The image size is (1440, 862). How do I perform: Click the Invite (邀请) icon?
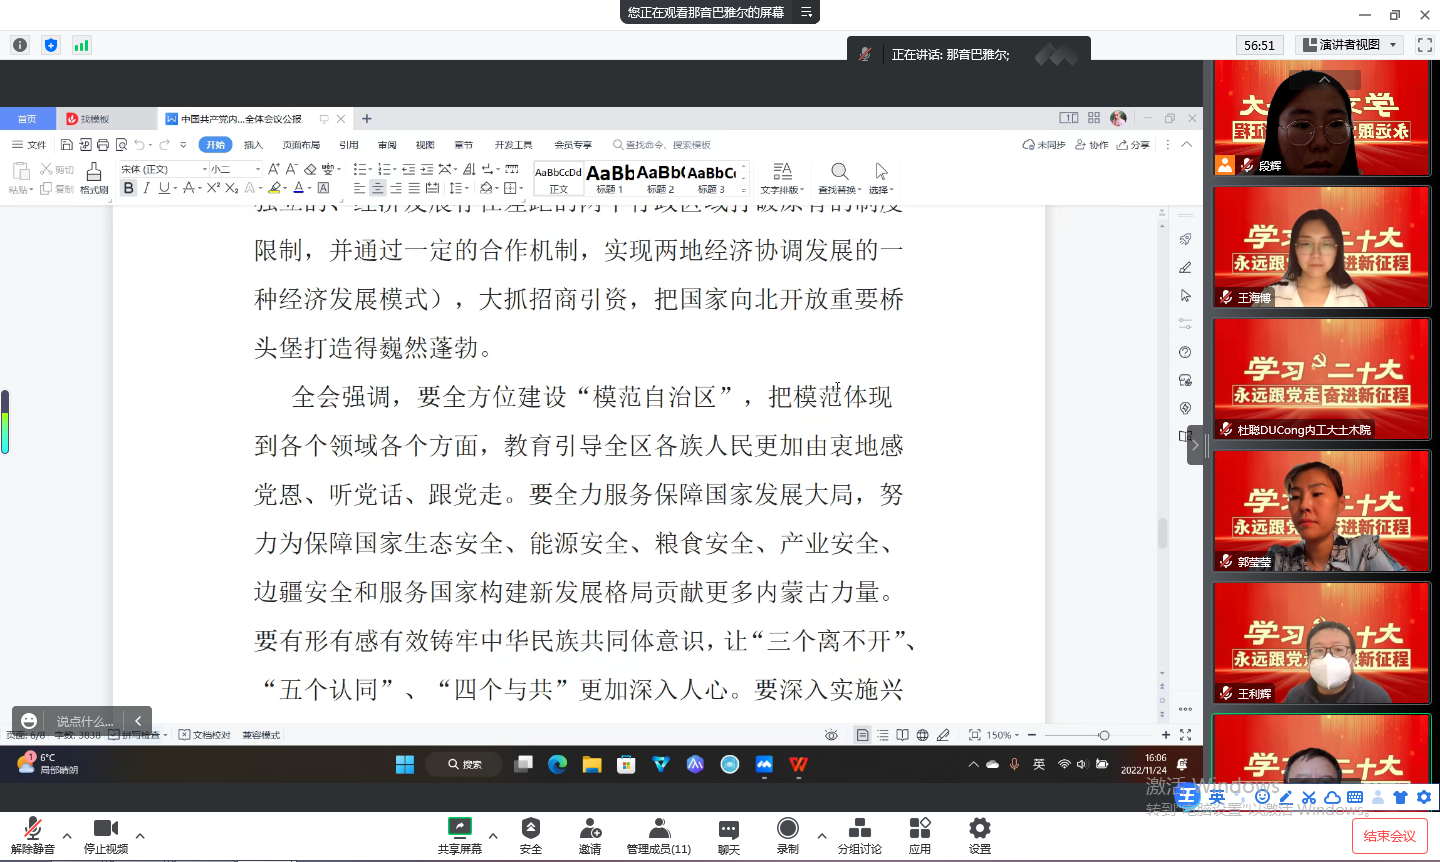tap(590, 835)
